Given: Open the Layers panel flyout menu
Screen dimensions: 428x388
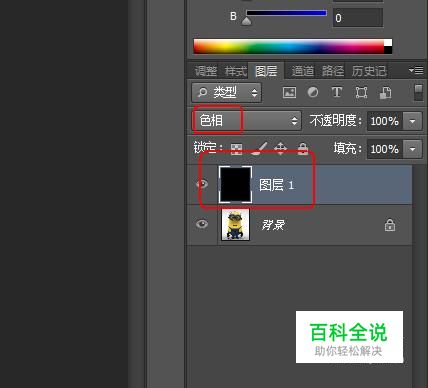Looking at the screenshot, I should coord(416,70).
